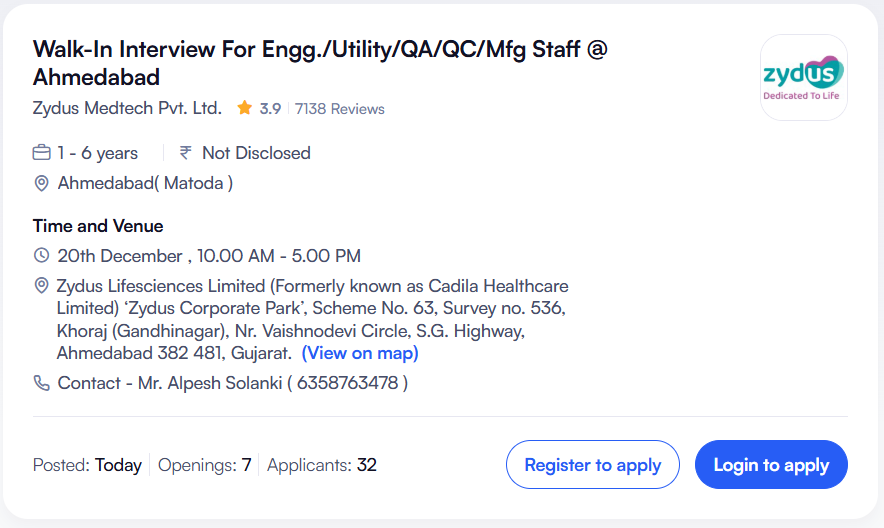Click the rupee salary icon
The image size is (884, 528).
(185, 153)
